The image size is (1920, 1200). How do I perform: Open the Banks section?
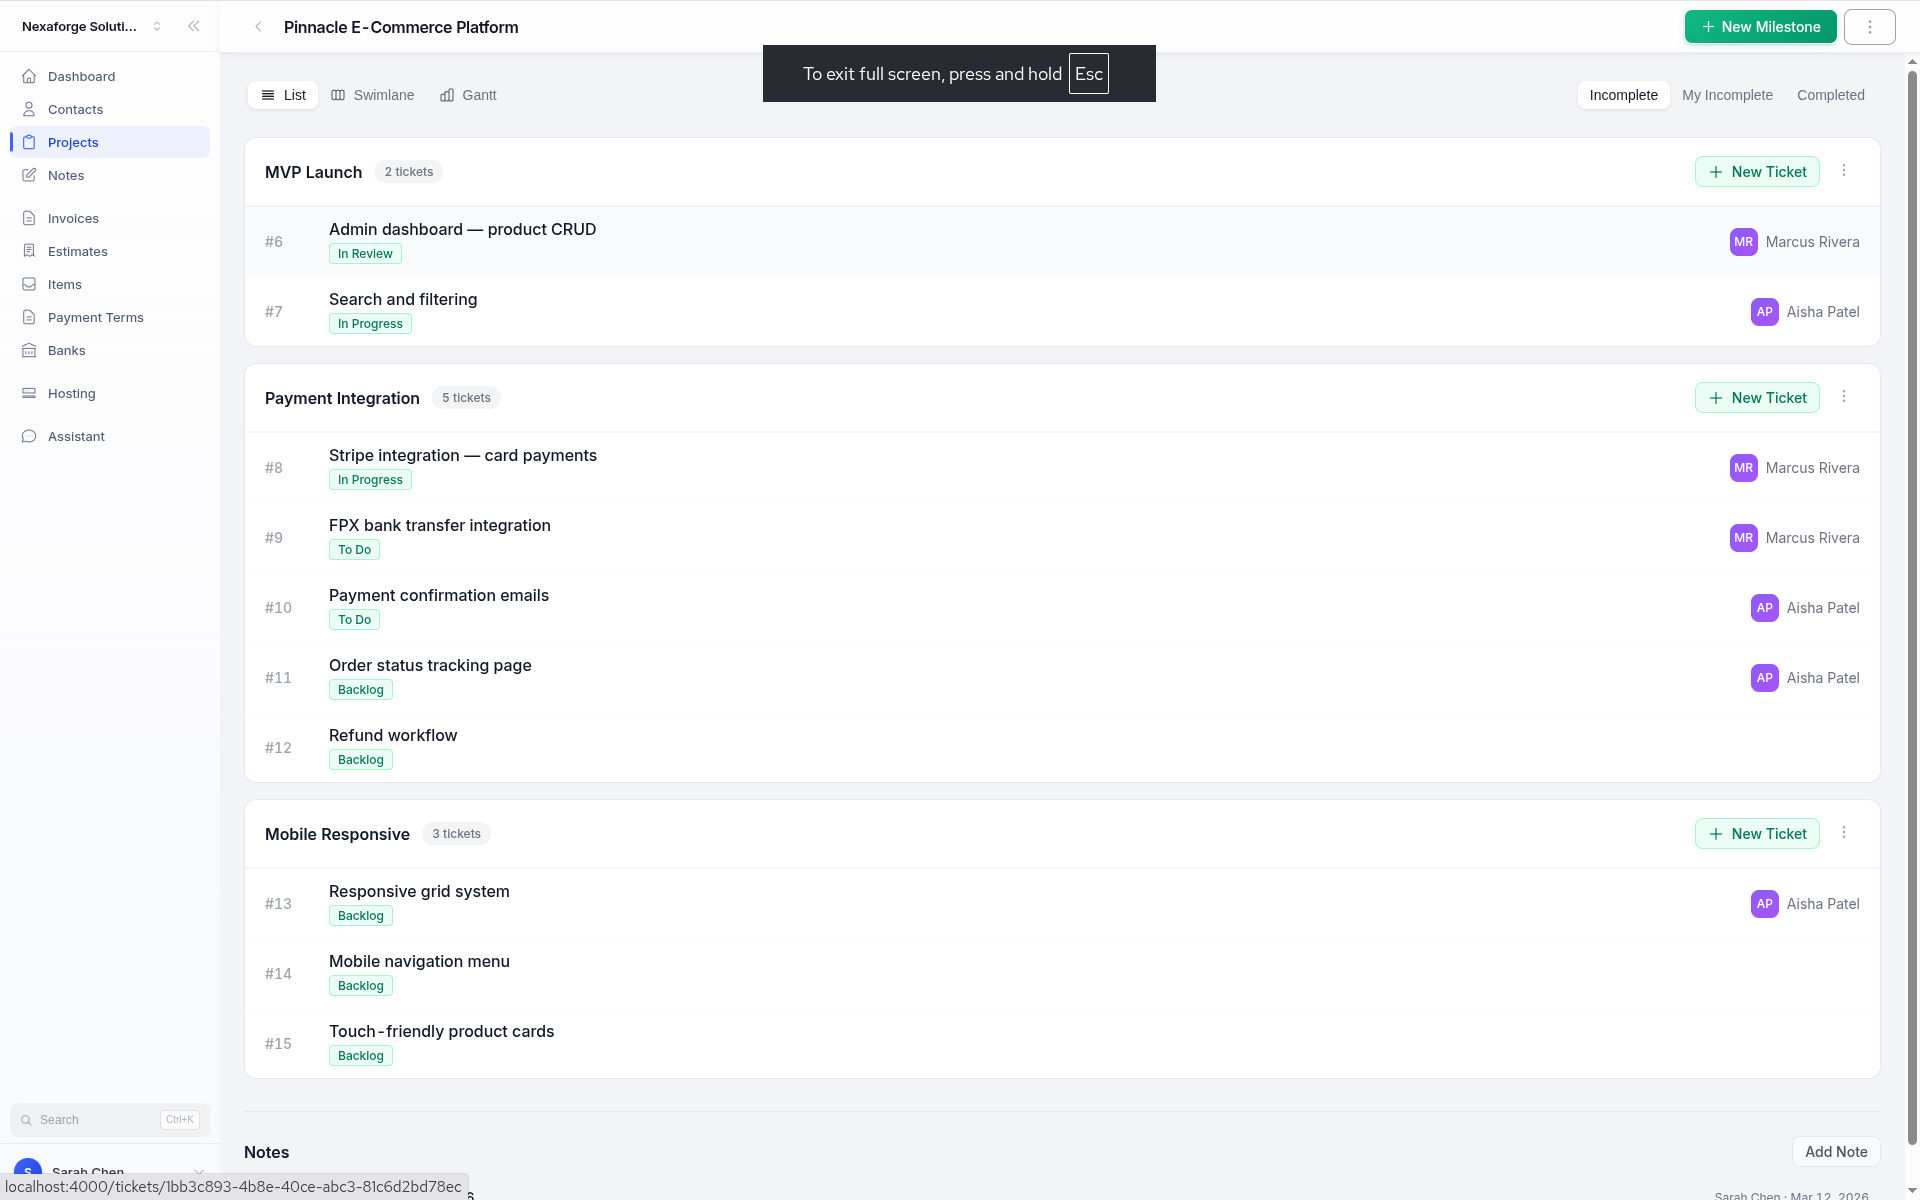coord(30,350)
